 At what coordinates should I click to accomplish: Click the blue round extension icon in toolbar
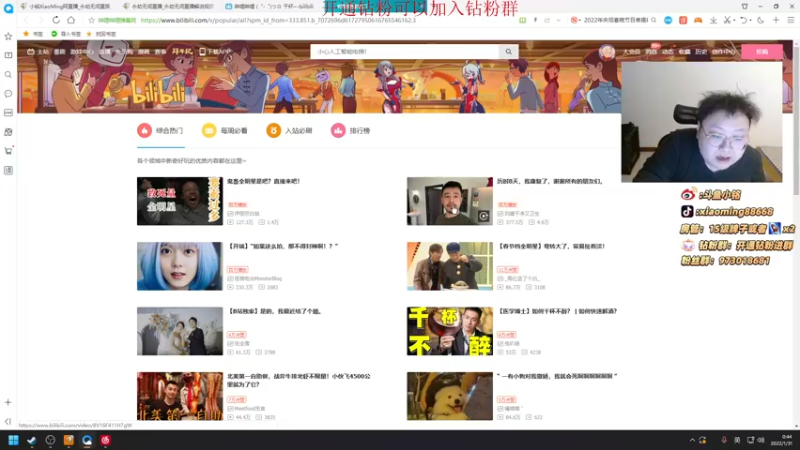click(668, 20)
